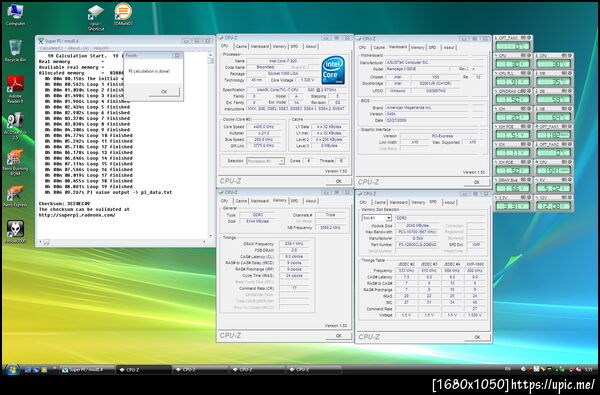Image resolution: width=600 pixels, height=395 pixels.
Task: Open Cache tab in CPU-Z memory timings window
Action: 241,201
